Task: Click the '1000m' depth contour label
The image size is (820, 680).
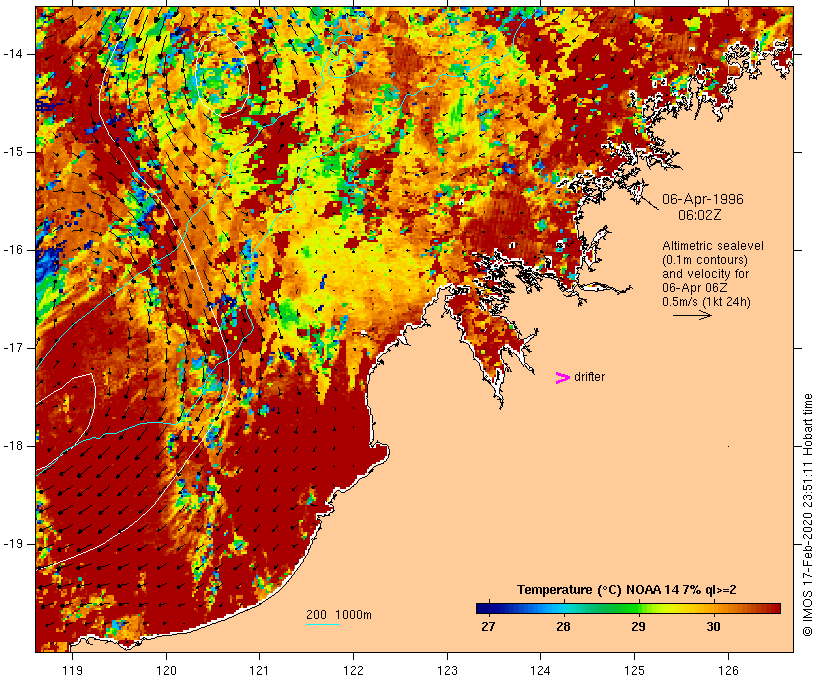Action: [353, 615]
